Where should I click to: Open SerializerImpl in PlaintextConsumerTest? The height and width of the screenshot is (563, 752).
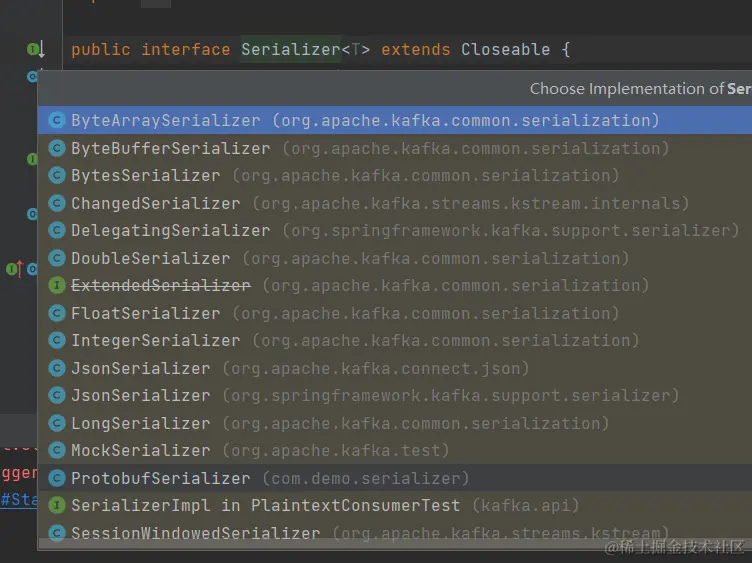click(x=395, y=505)
